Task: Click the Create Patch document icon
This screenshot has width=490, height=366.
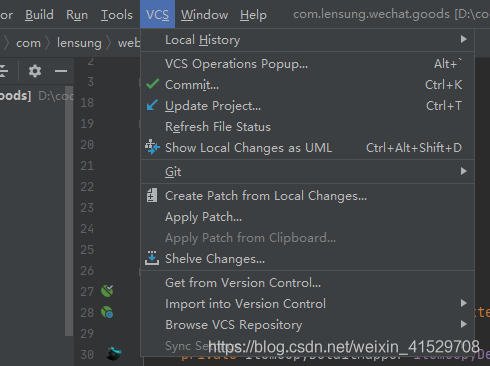Action: click(152, 195)
